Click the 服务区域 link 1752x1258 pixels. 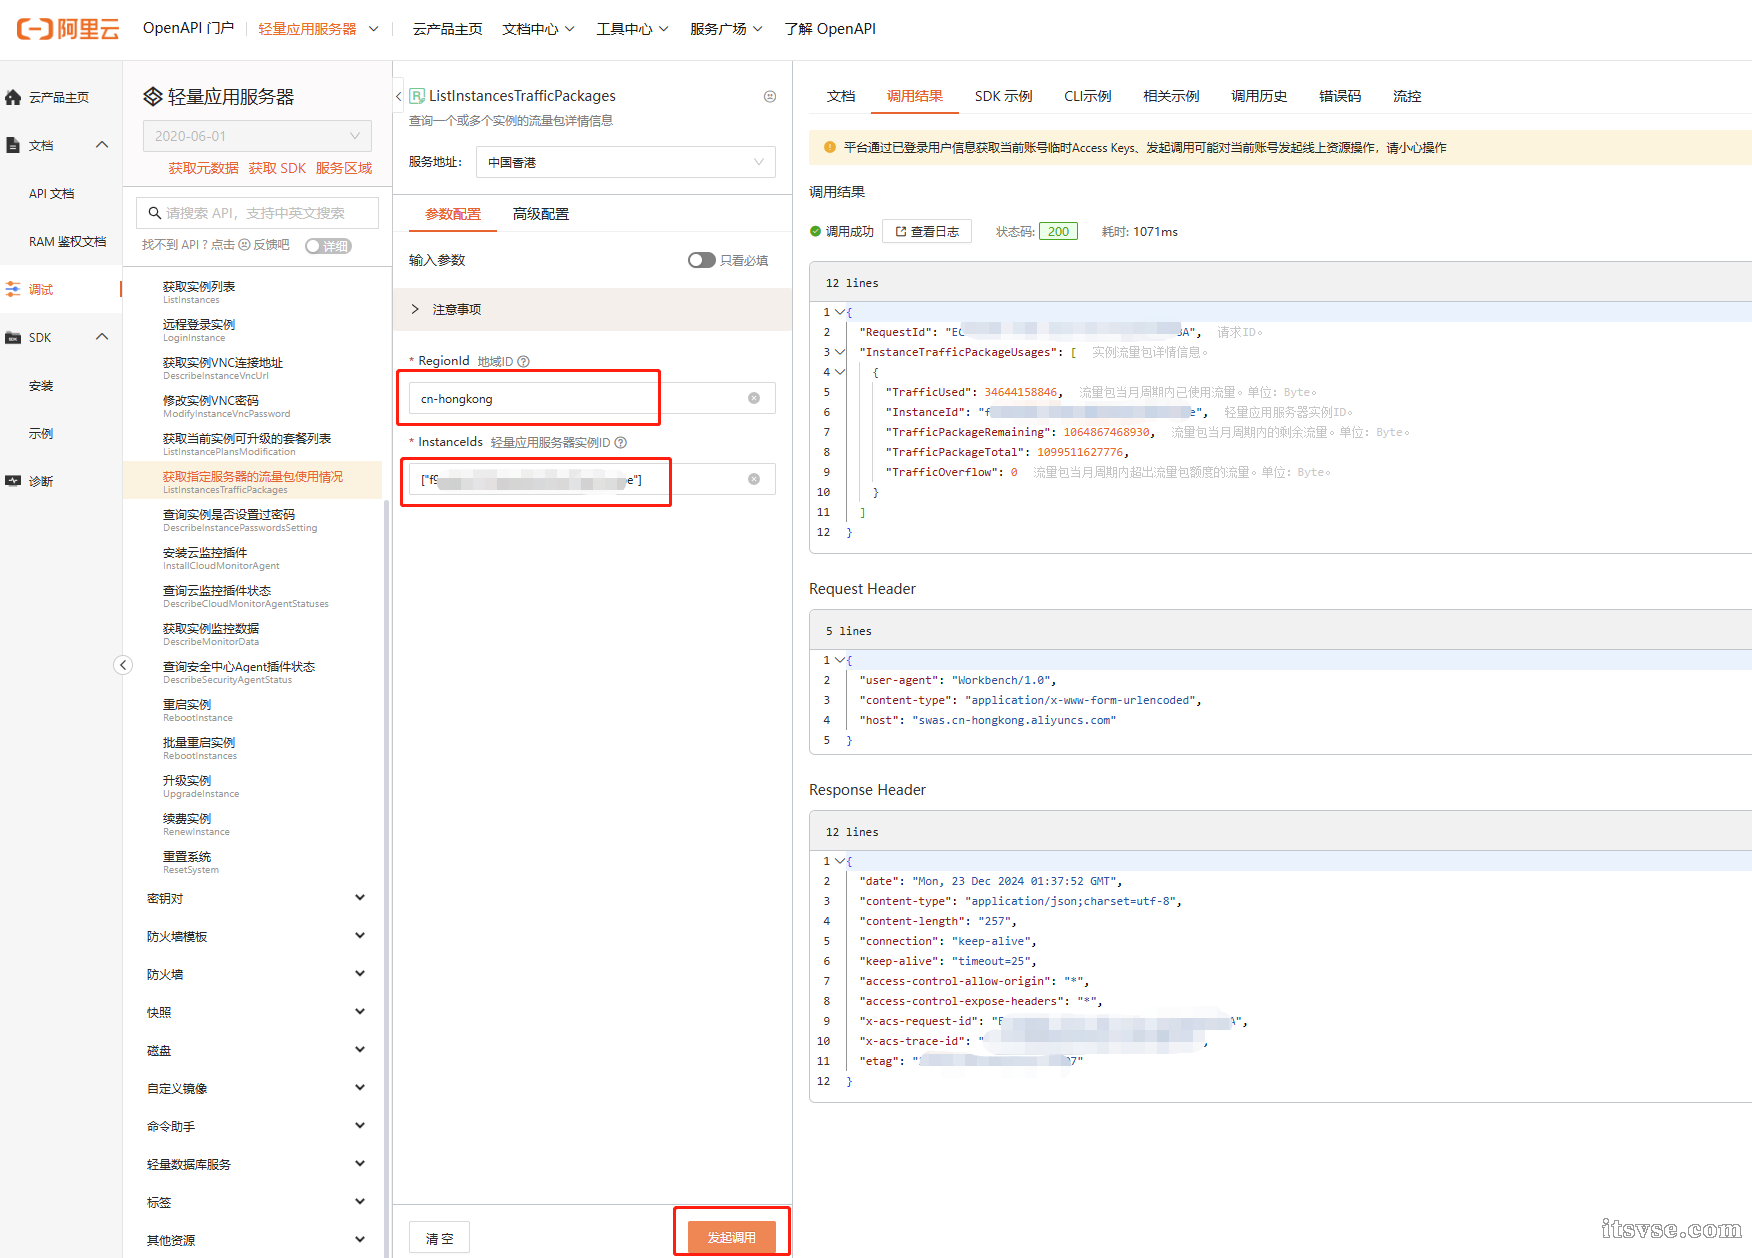[344, 168]
